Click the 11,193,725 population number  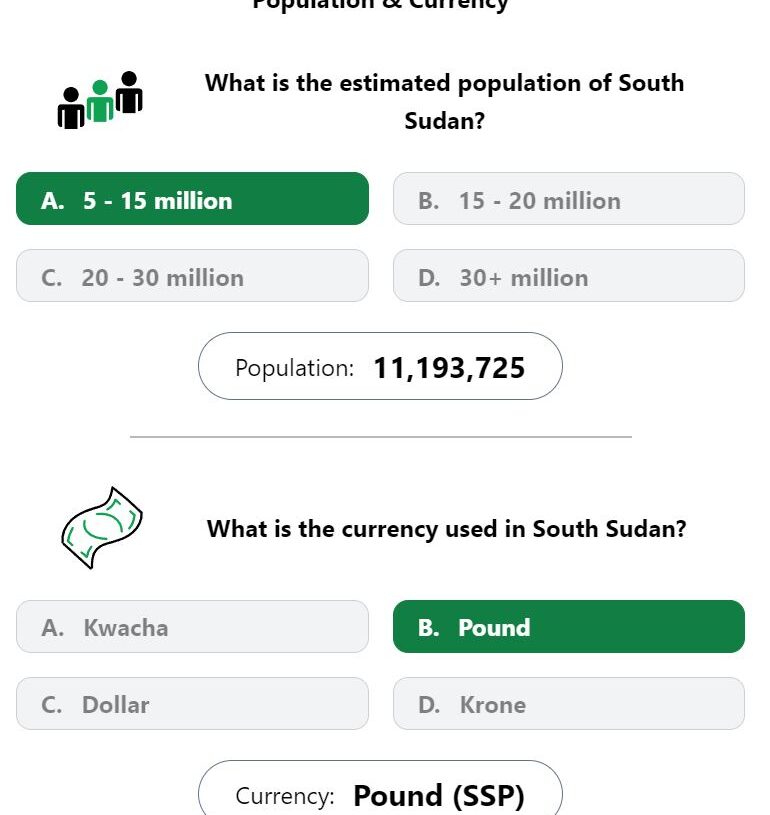449,367
